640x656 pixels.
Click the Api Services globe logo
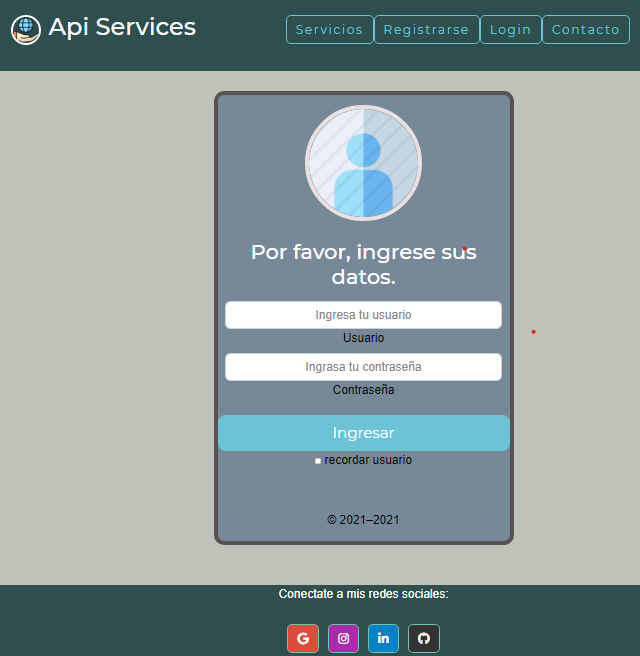[x=26, y=30]
